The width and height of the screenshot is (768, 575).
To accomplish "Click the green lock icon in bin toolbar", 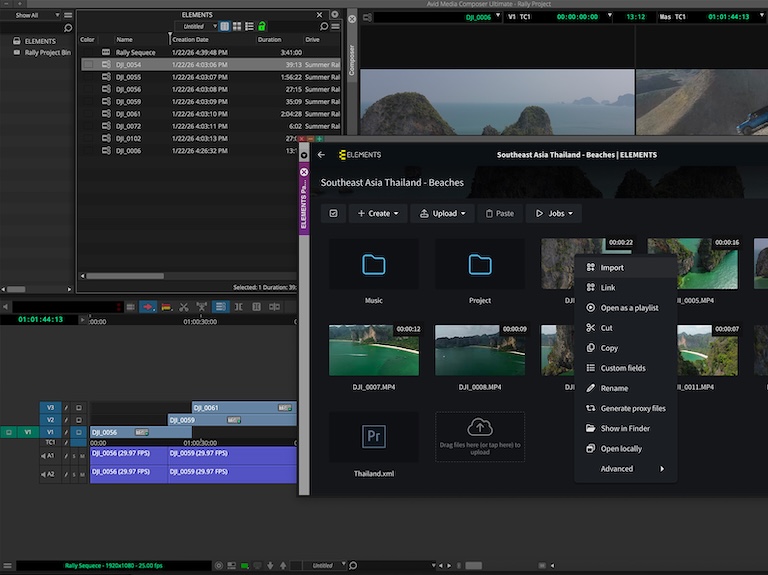I will pyautogui.click(x=262, y=26).
